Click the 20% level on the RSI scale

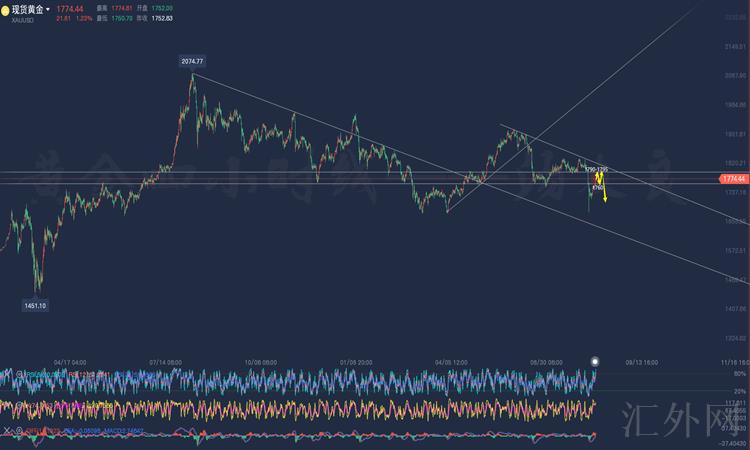(739, 391)
